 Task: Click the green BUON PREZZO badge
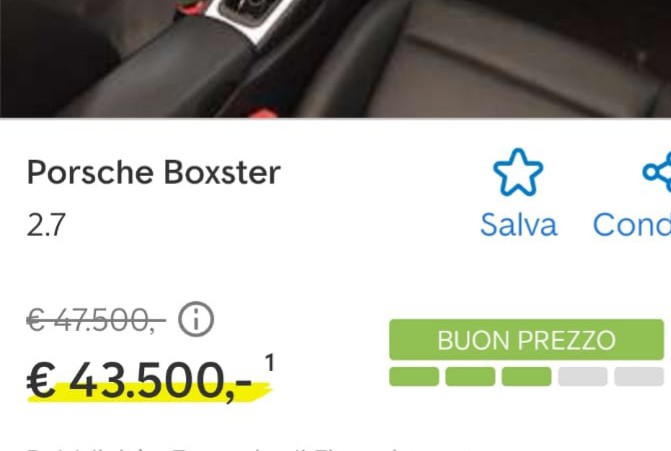(526, 340)
